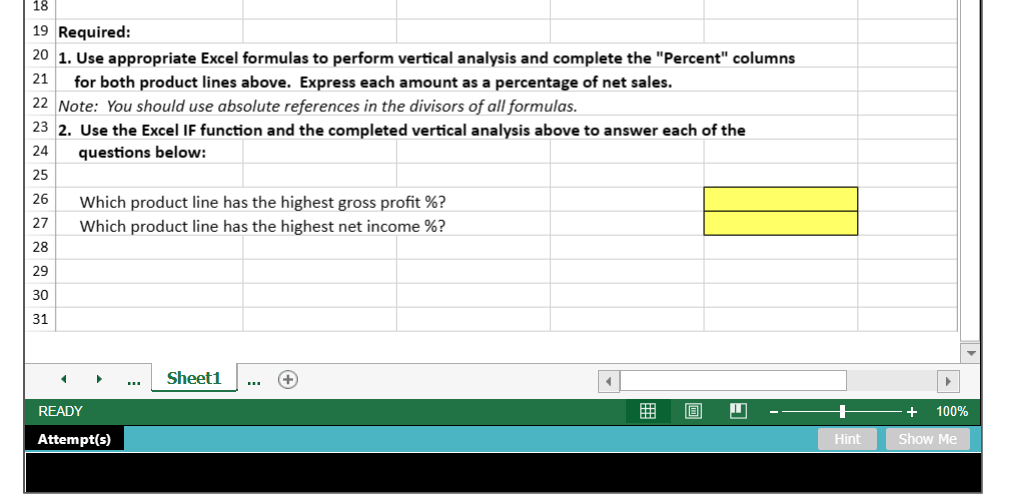Viewport: 1032px width, 502px height.
Task: Select row header 29
Action: tap(40, 272)
